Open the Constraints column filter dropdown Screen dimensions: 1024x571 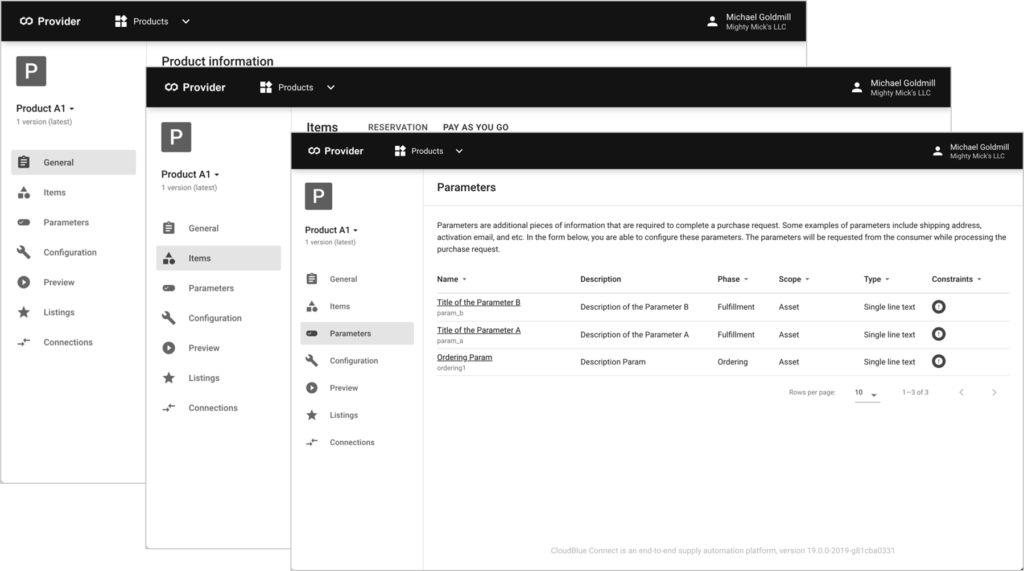979,280
